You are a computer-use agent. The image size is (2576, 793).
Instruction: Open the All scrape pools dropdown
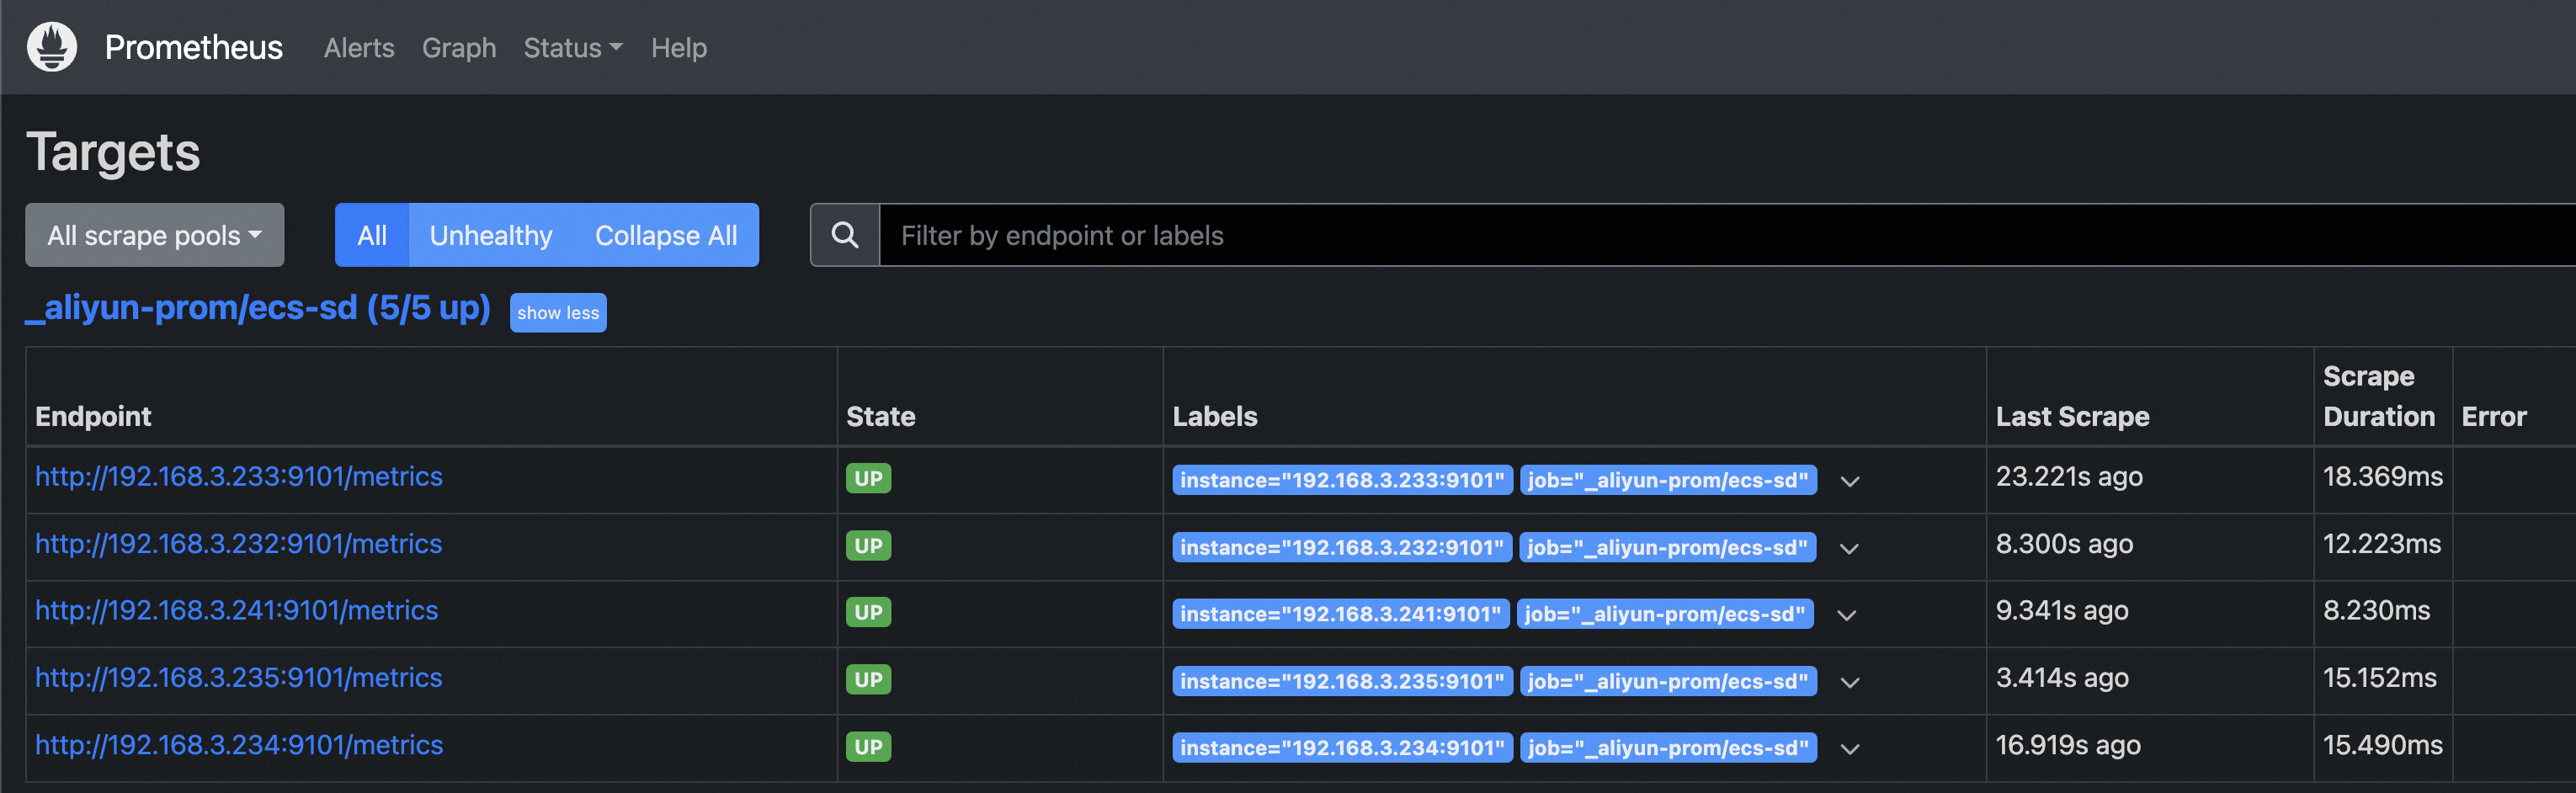tap(155, 235)
